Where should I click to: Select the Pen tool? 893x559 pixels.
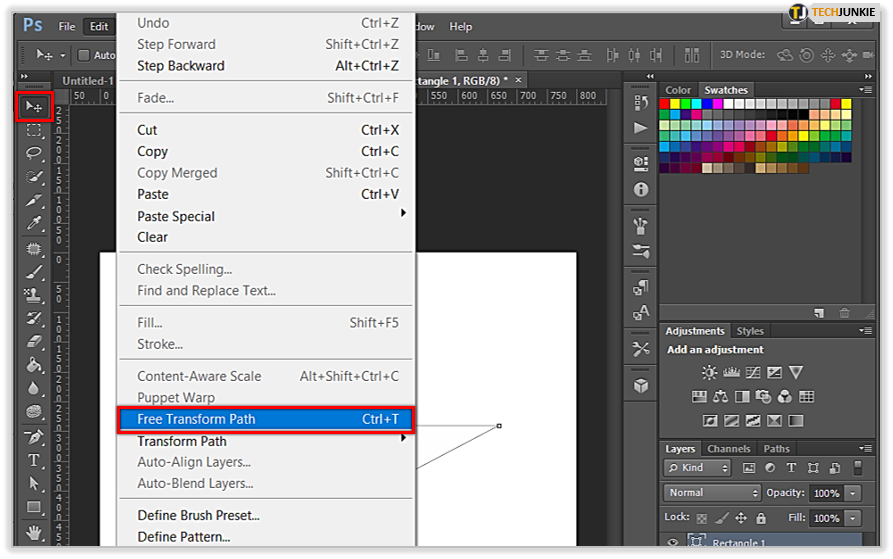coord(34,437)
